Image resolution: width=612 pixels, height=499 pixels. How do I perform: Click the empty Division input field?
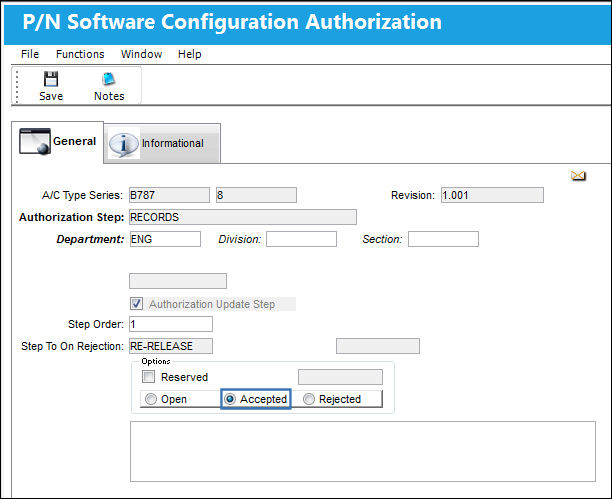point(301,239)
